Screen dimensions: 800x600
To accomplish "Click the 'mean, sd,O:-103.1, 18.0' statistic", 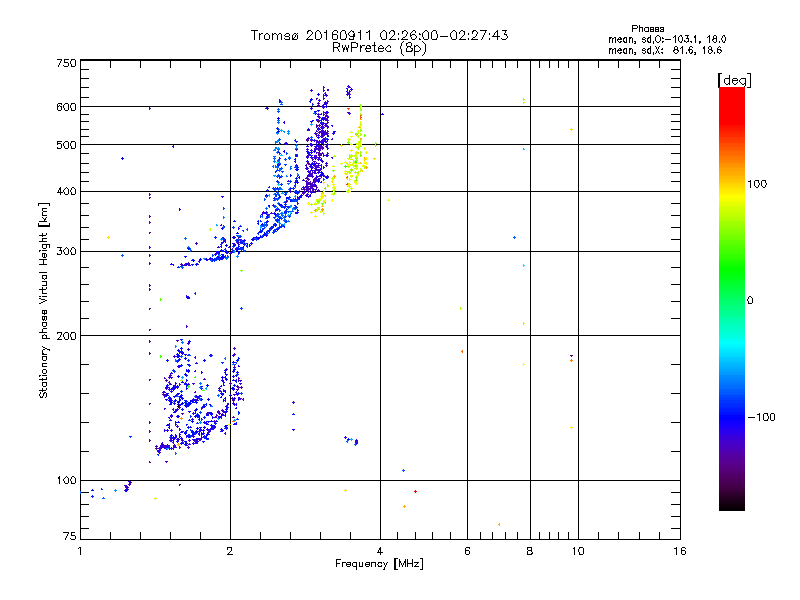I will (x=667, y=39).
